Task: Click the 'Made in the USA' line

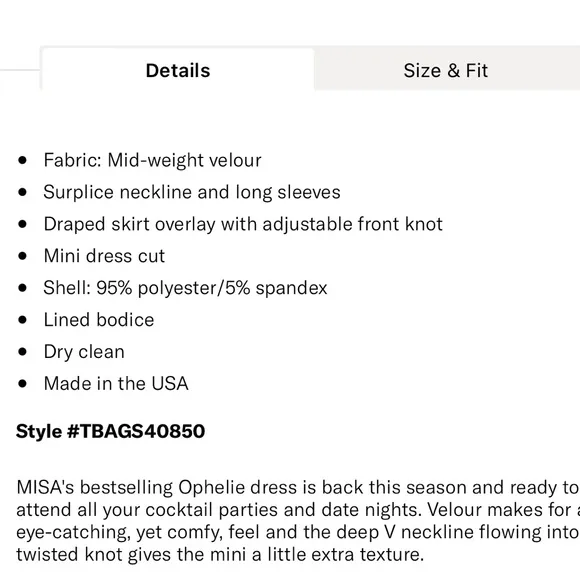Action: tap(116, 383)
